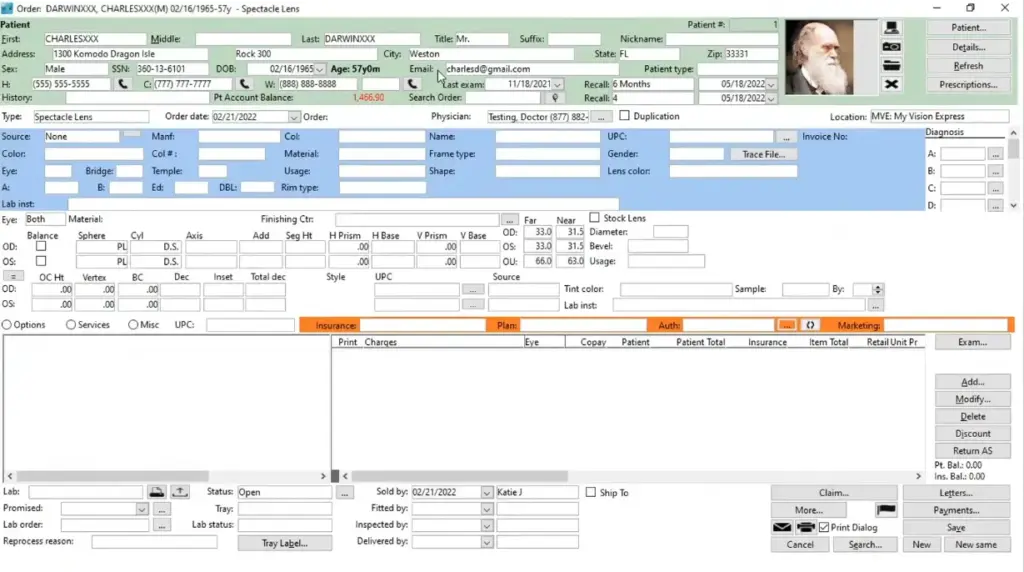Open Diagnosis B ellipsis lookup button
1024x572 pixels.
point(995,171)
